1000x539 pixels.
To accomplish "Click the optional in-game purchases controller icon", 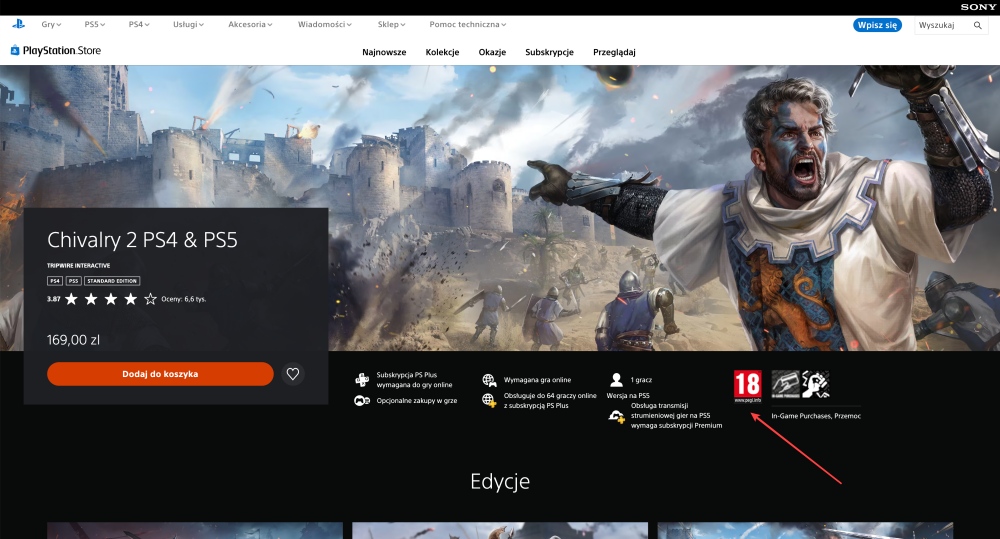I will (362, 401).
